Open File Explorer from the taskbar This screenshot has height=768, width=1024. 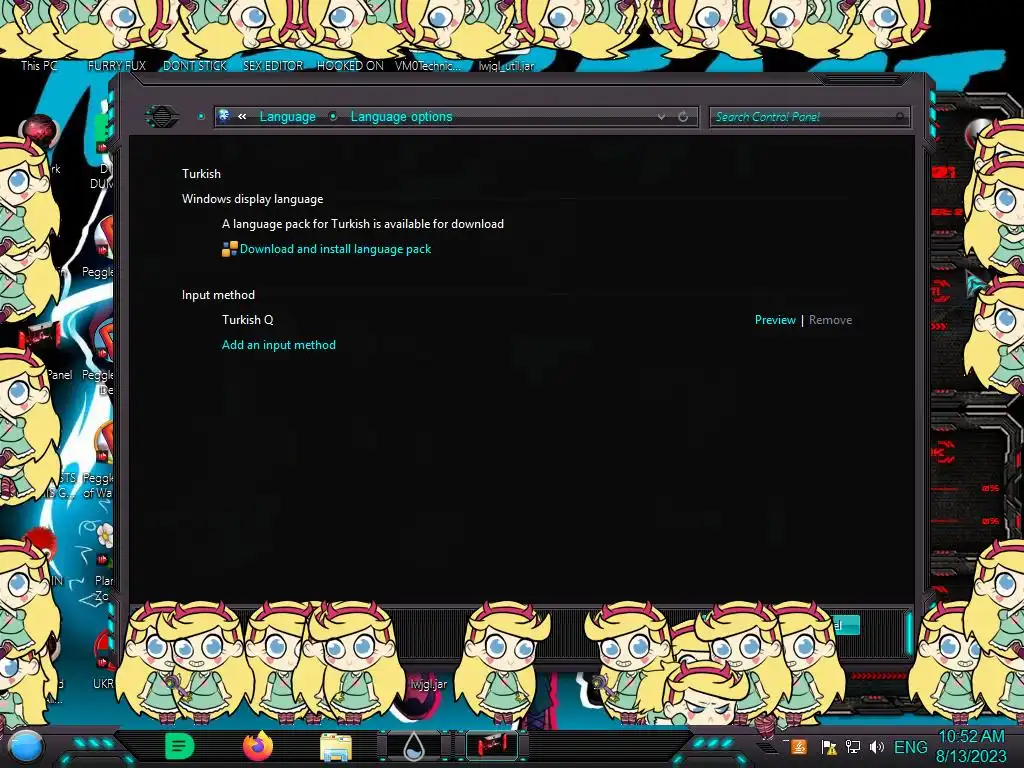tap(336, 747)
